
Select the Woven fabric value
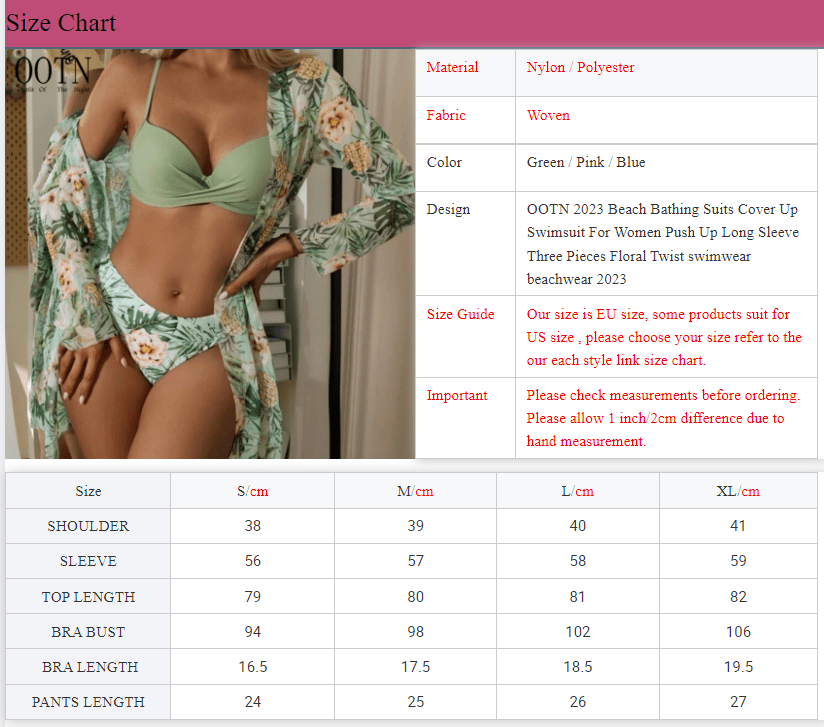548,115
